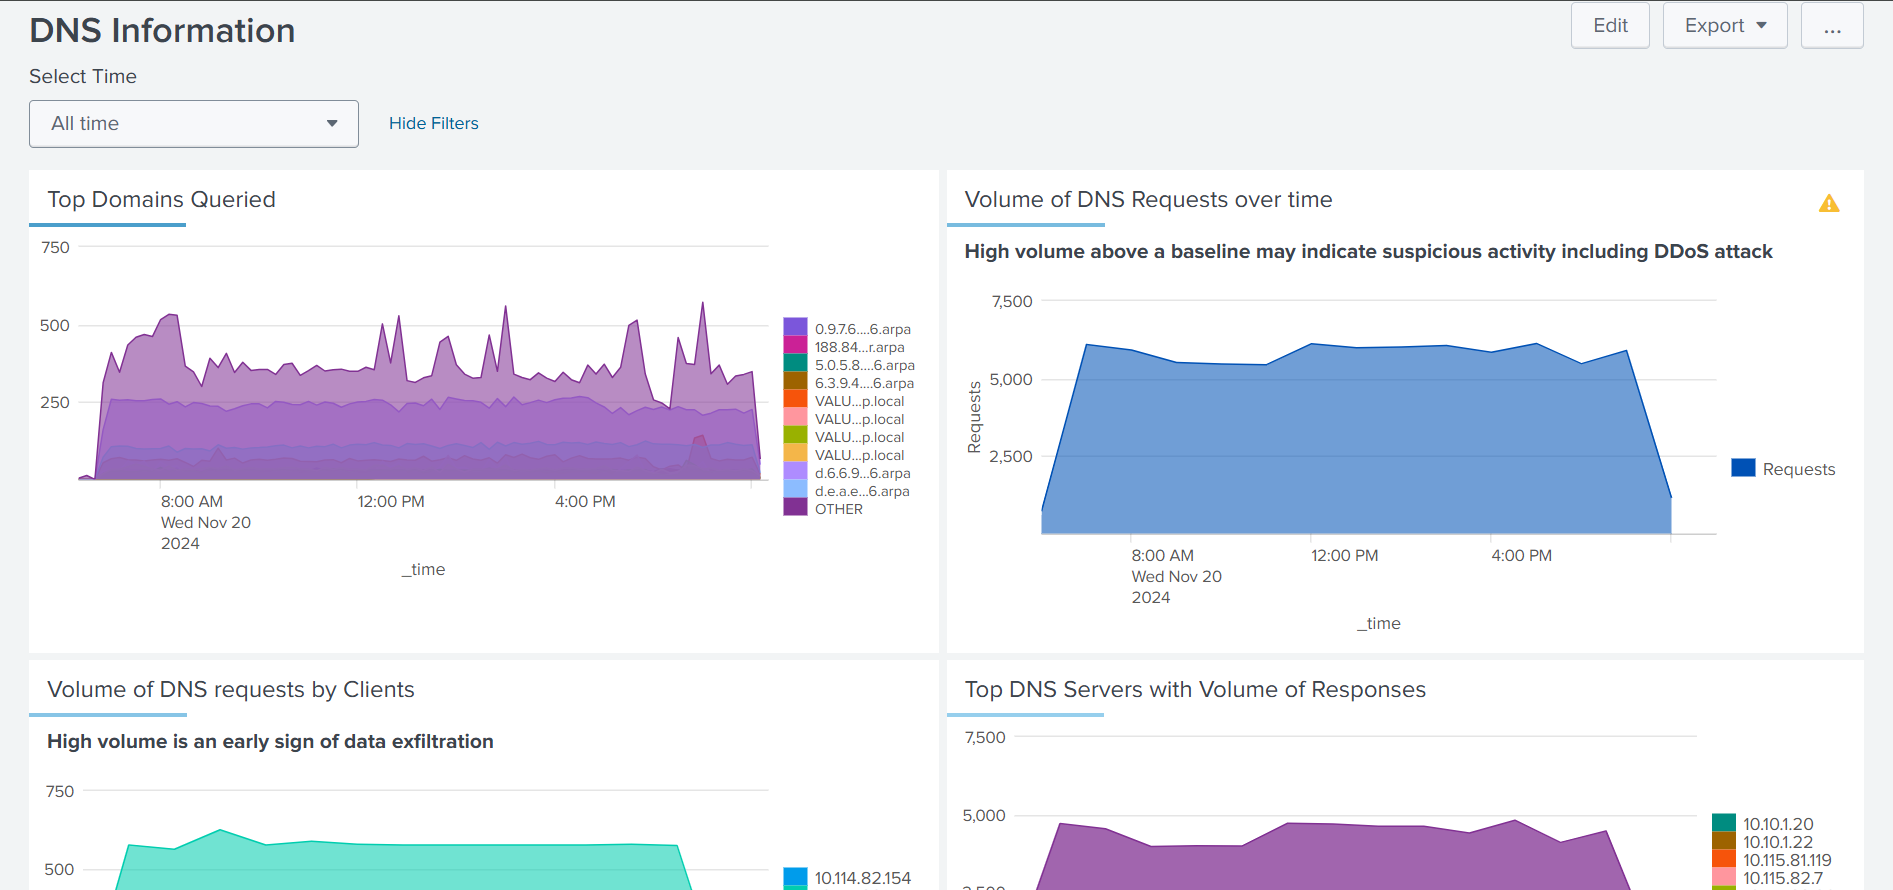Viewport: 1893px width, 890px height.
Task: Click the Requests y-axis title
Action: coord(974,417)
